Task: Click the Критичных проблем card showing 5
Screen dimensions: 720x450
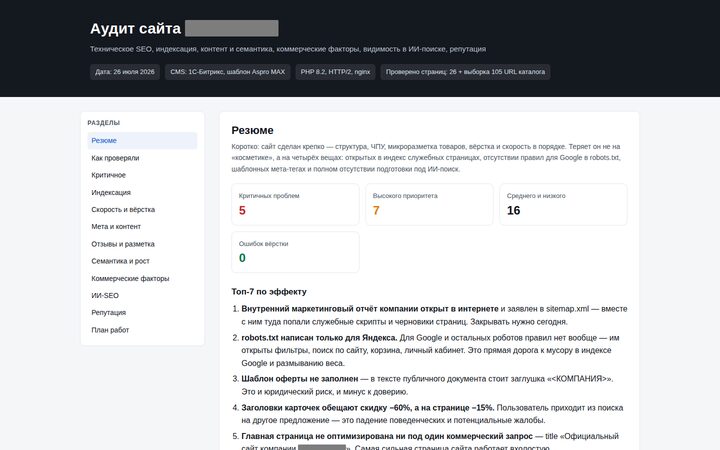Action: click(295, 204)
